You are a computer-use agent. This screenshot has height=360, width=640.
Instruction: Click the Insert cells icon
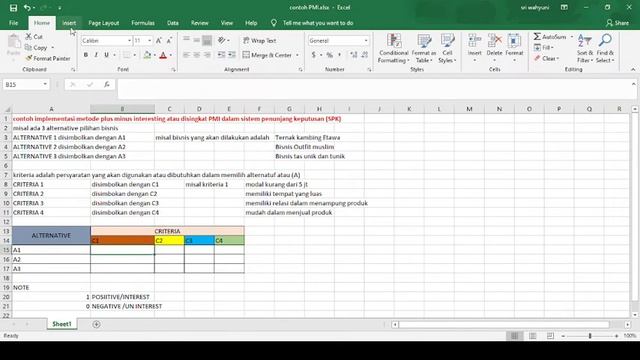[x=474, y=48]
